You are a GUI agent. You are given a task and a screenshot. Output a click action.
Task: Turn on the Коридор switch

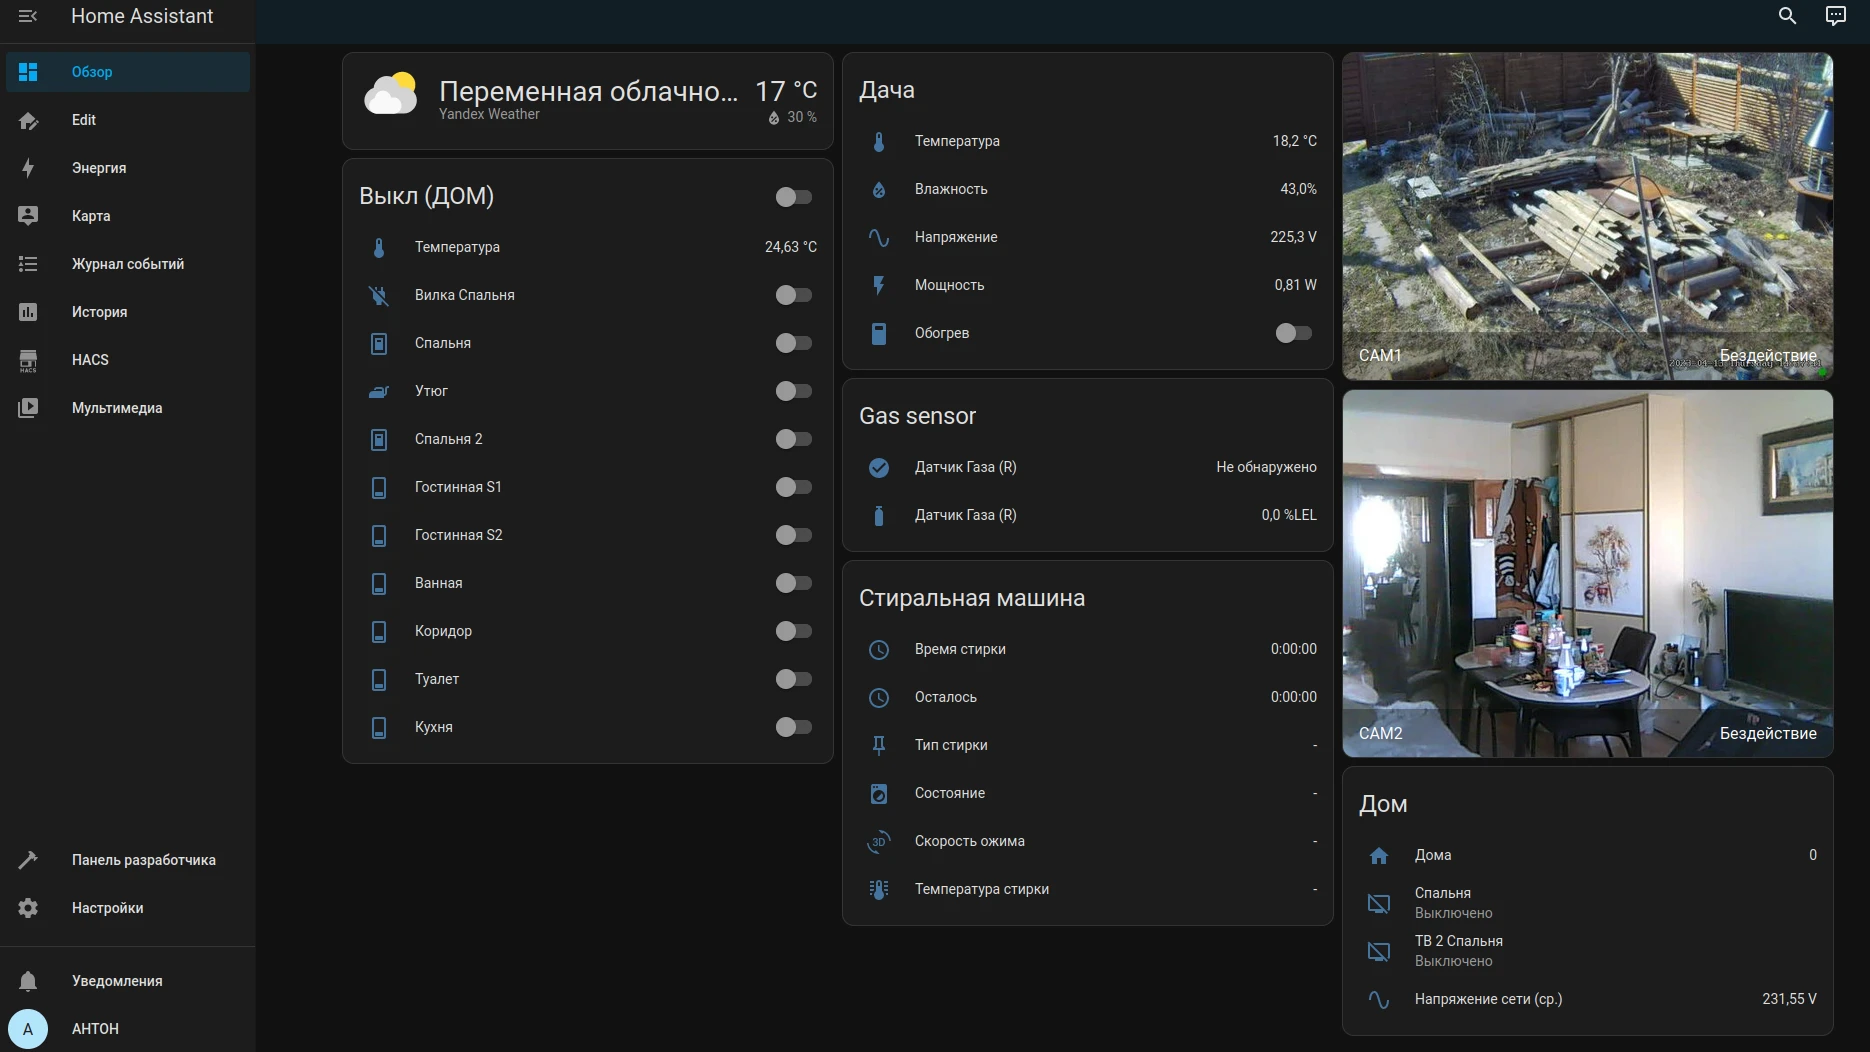coord(794,631)
